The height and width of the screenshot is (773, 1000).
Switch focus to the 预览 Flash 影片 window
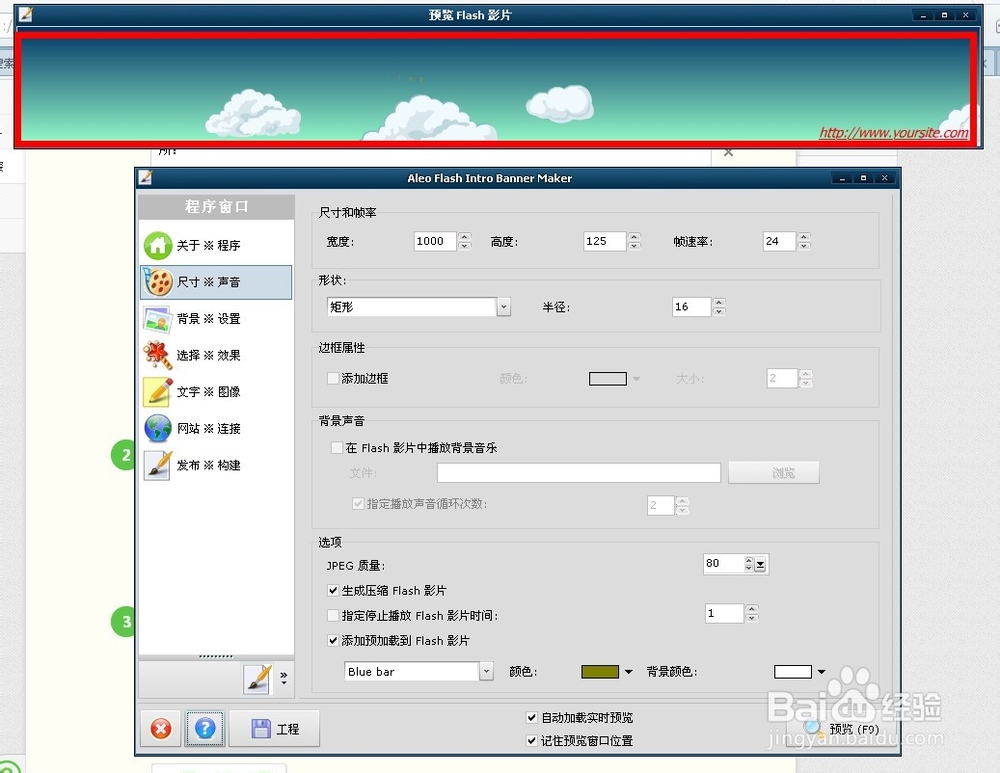469,14
